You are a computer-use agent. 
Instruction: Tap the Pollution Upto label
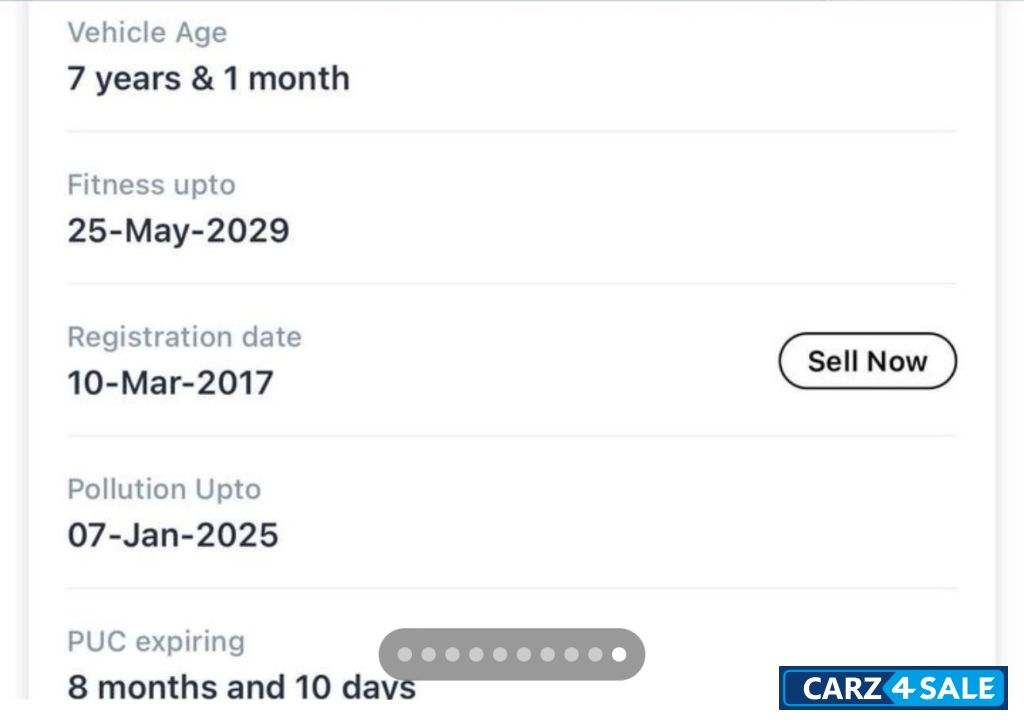(x=164, y=489)
